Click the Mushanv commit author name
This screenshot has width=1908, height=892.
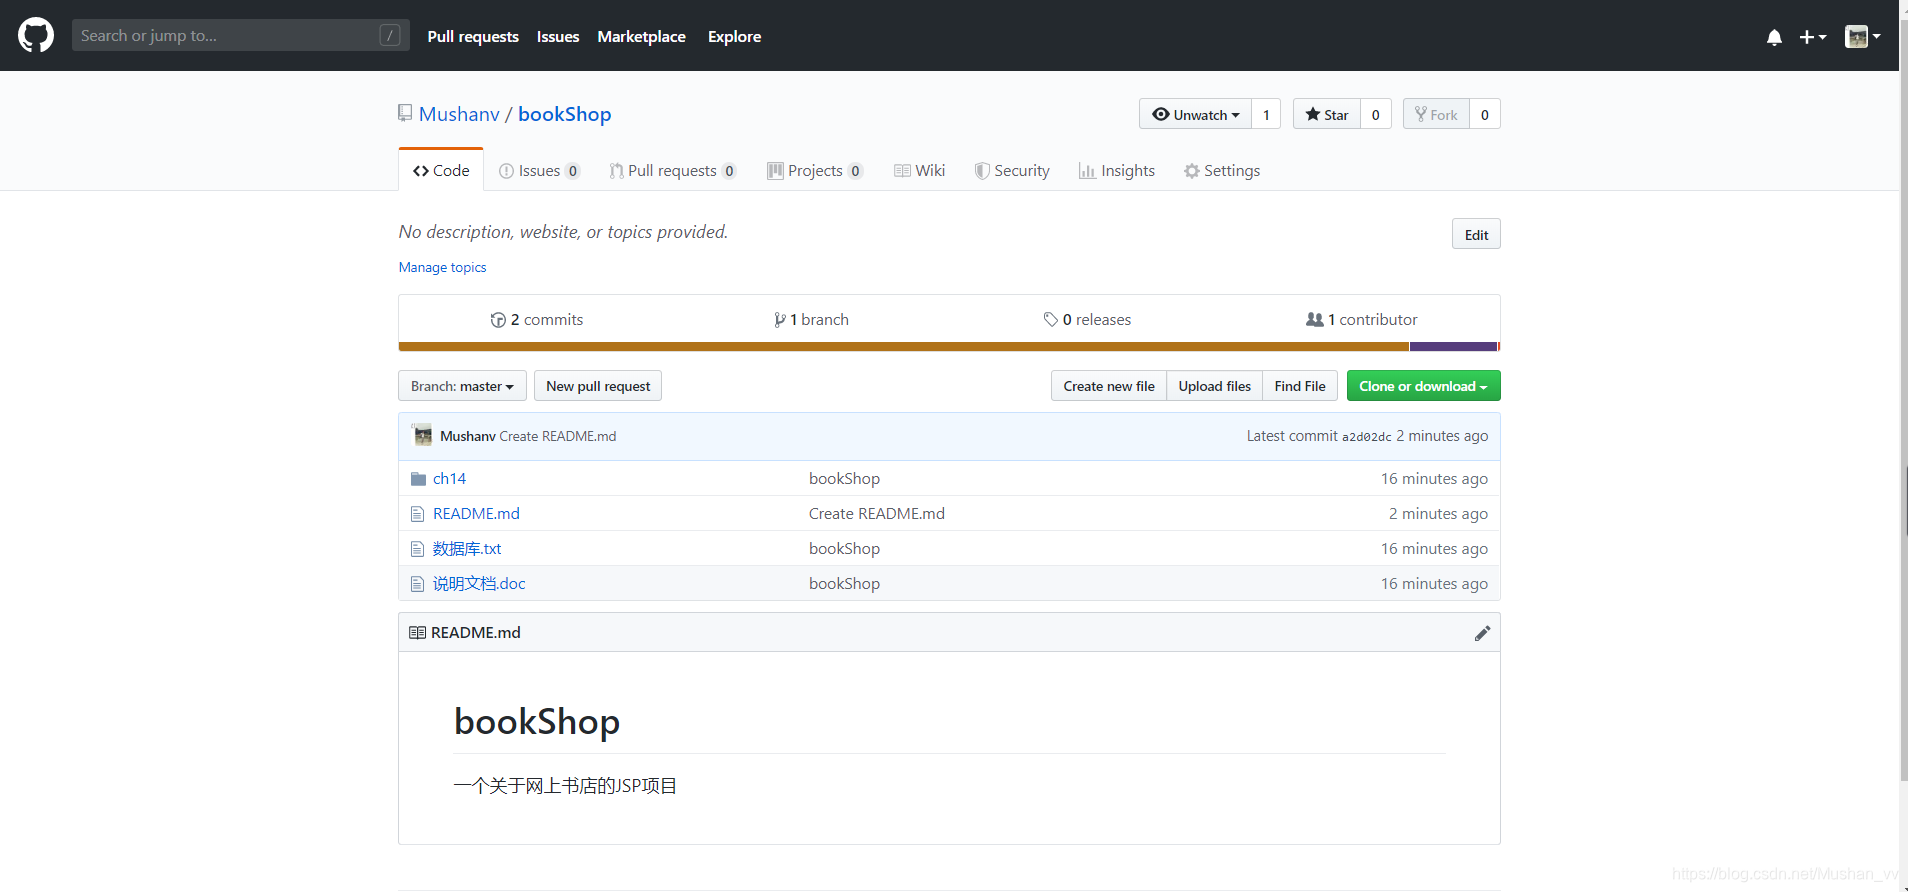click(468, 436)
